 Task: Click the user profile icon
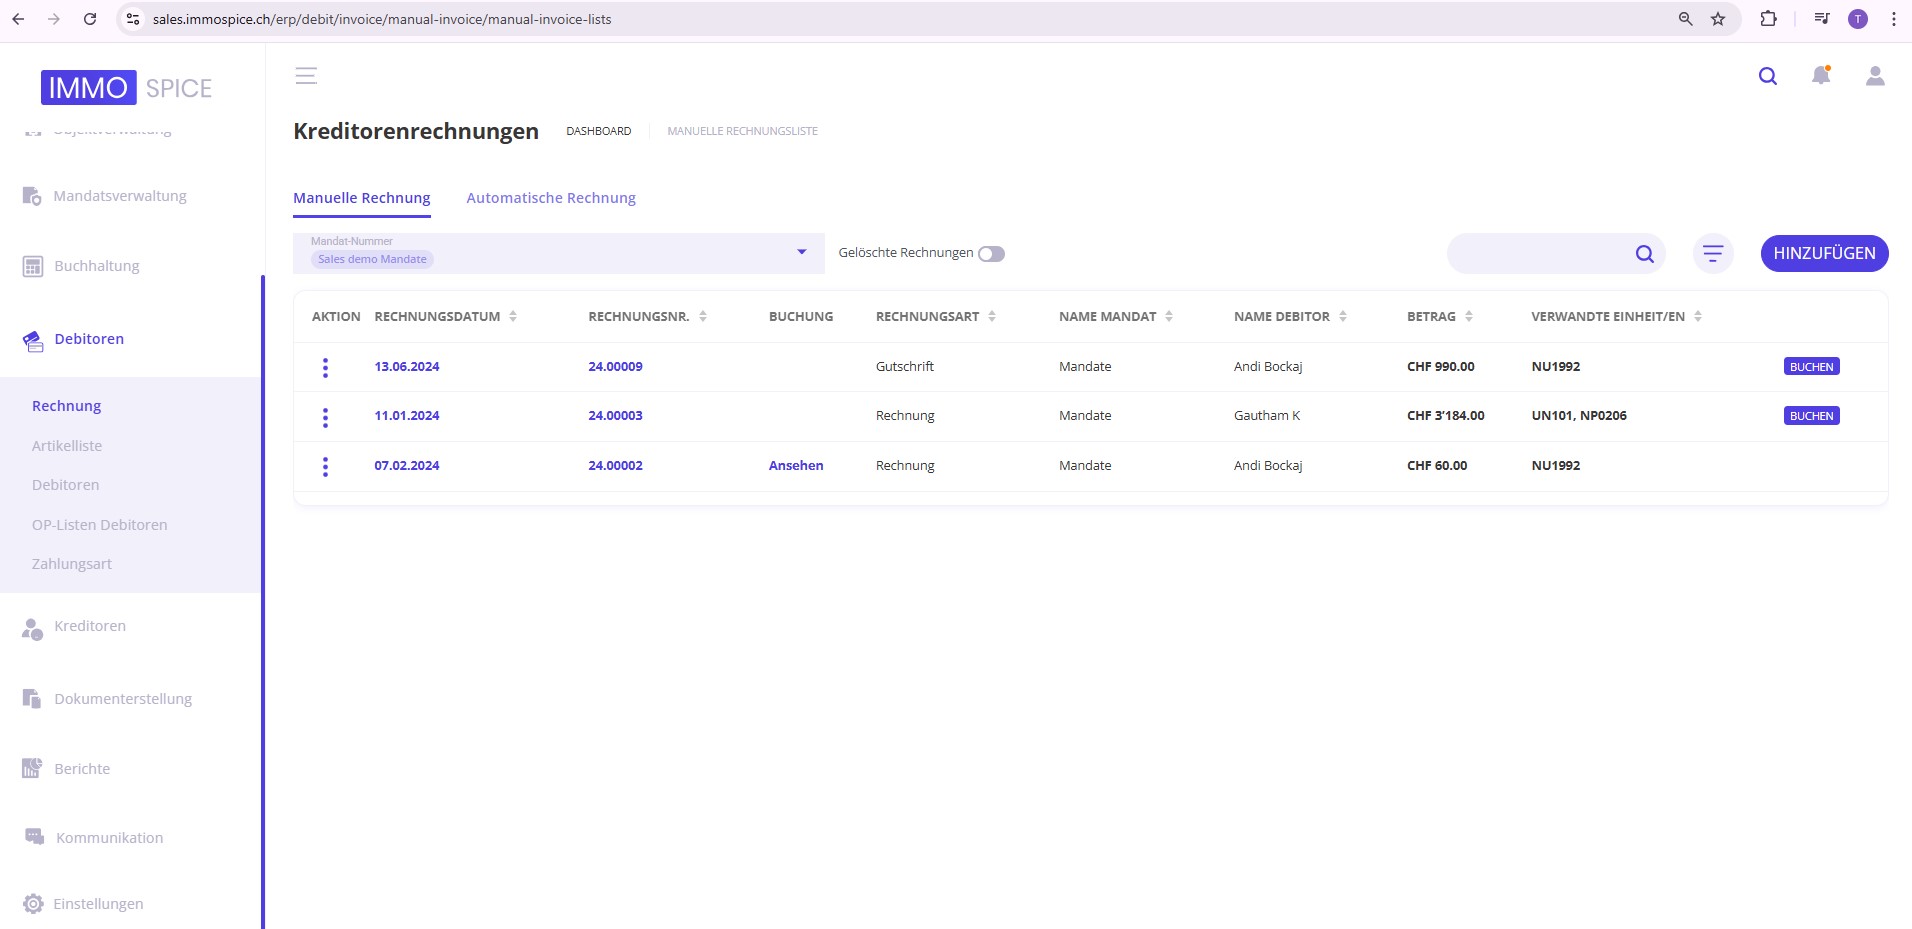pyautogui.click(x=1875, y=76)
